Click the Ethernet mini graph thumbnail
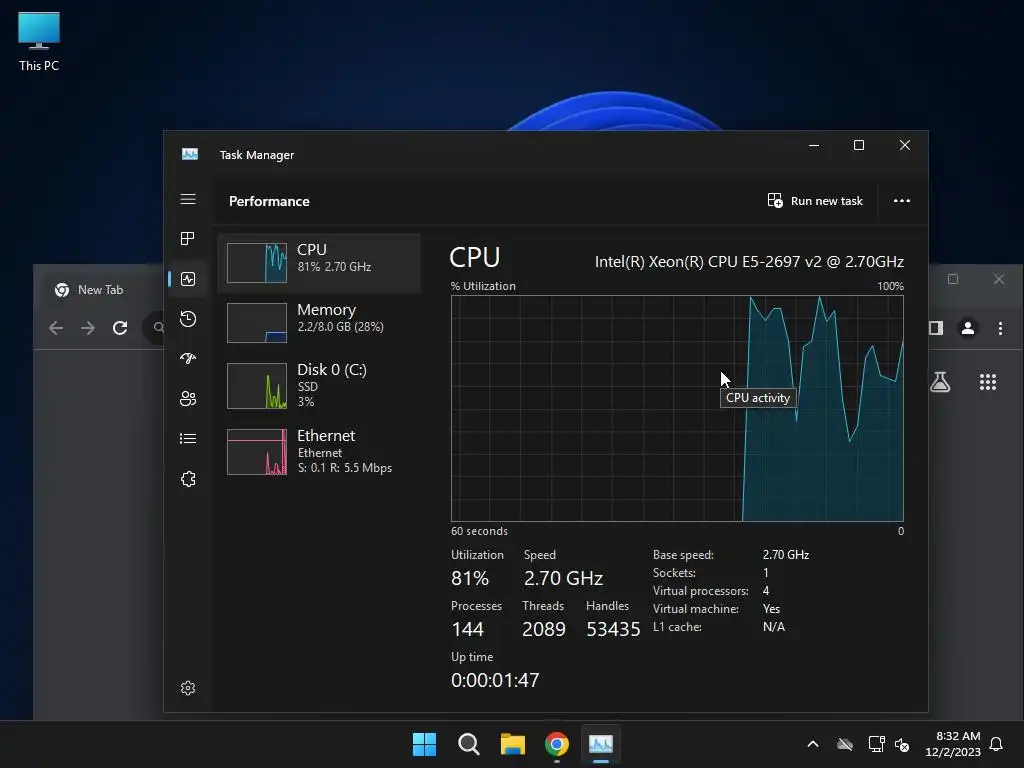Screen dimensions: 1024x768 (257, 452)
